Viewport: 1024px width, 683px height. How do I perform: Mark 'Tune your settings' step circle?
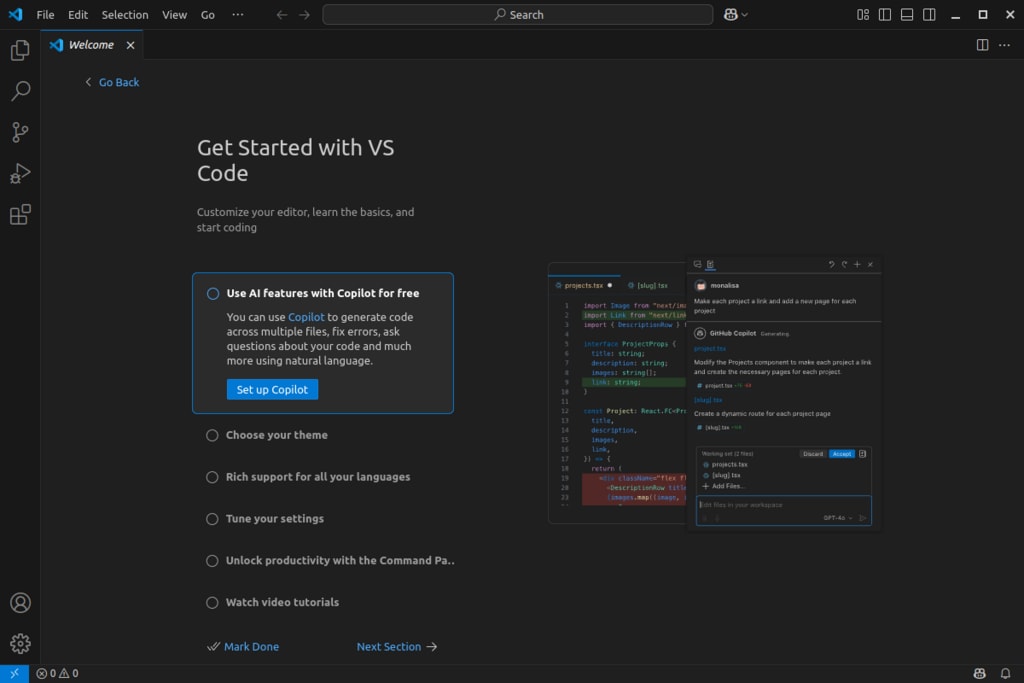[x=212, y=519]
